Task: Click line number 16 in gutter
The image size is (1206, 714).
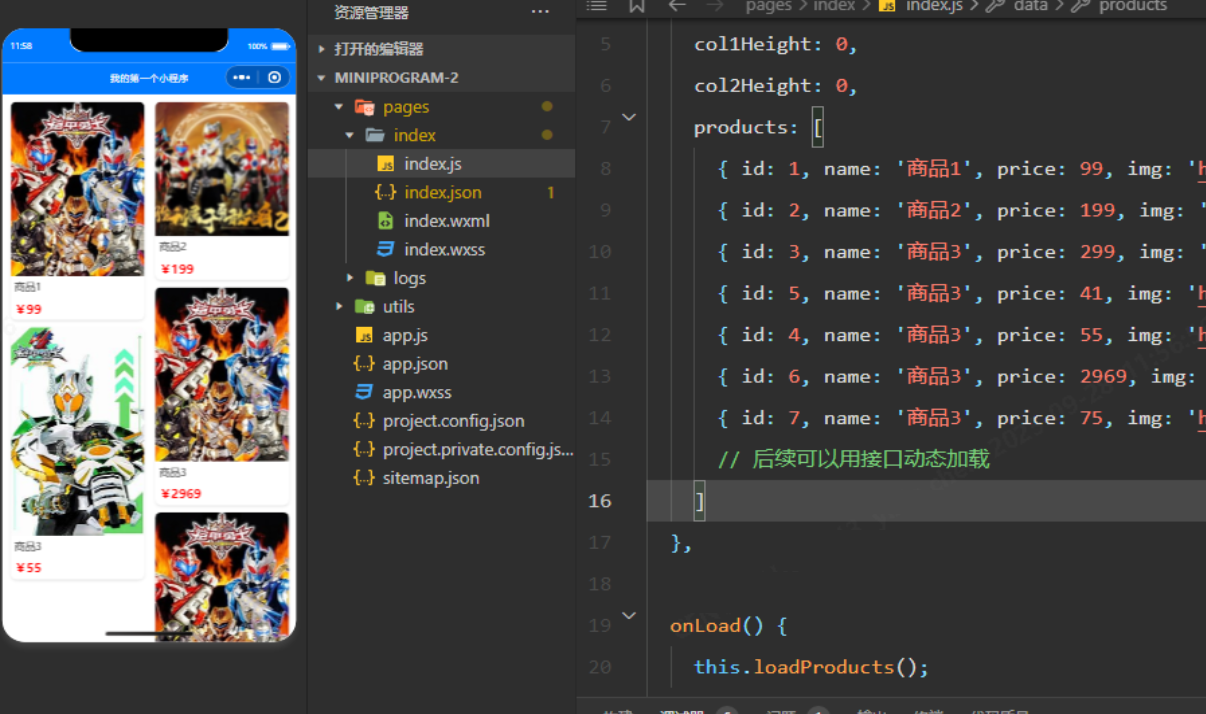Action: (x=599, y=501)
